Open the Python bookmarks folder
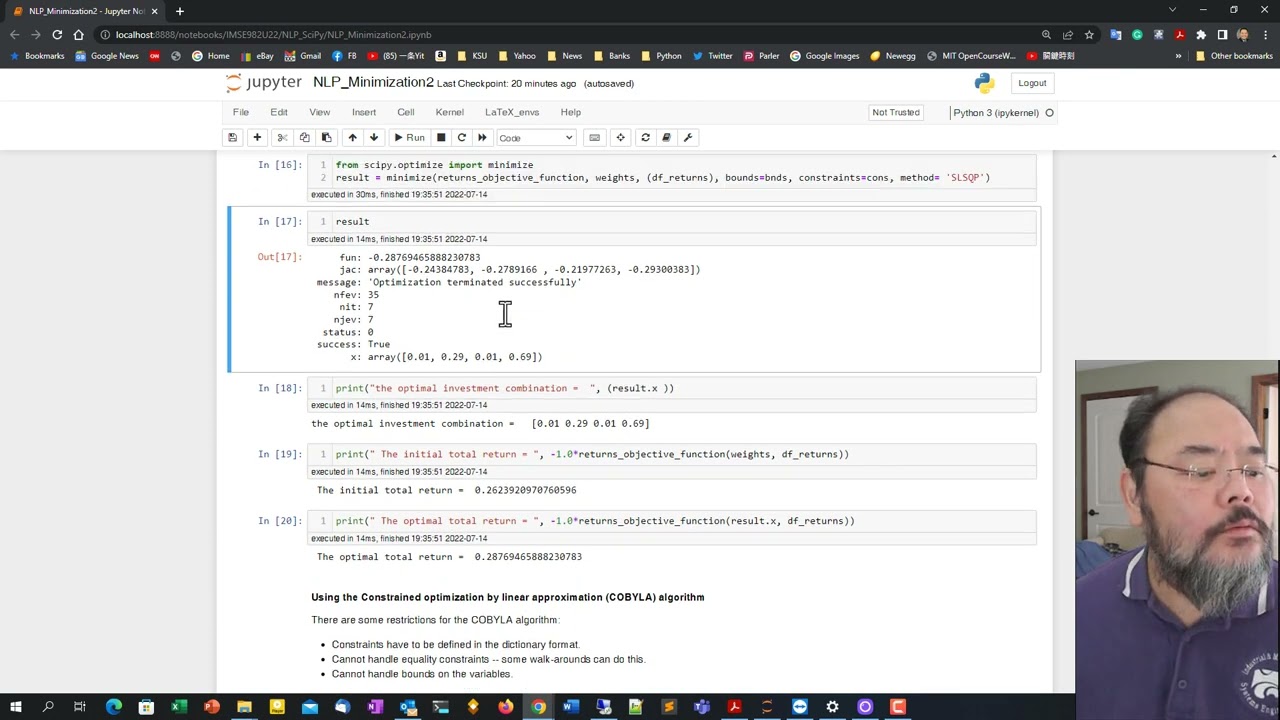The height and width of the screenshot is (720, 1280). tap(663, 56)
